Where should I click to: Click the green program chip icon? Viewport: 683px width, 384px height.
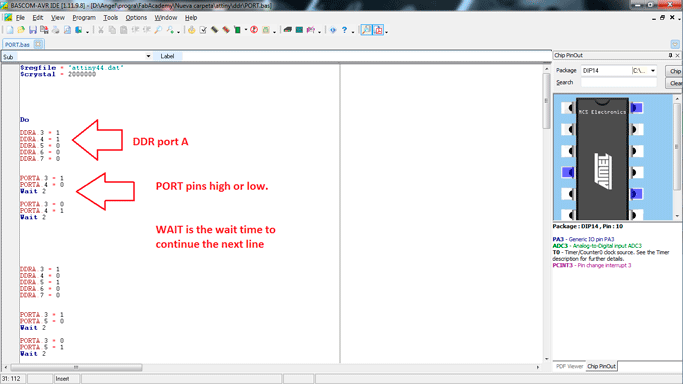click(237, 30)
